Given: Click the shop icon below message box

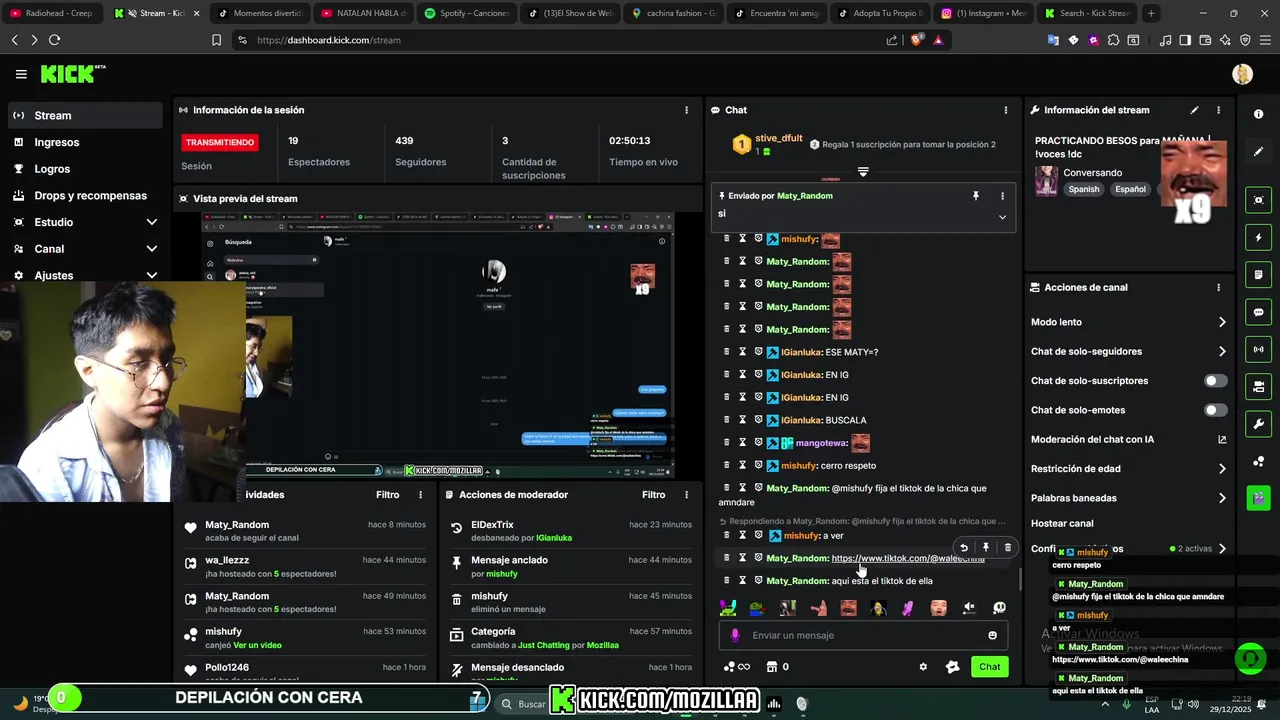Looking at the screenshot, I should pos(772,667).
